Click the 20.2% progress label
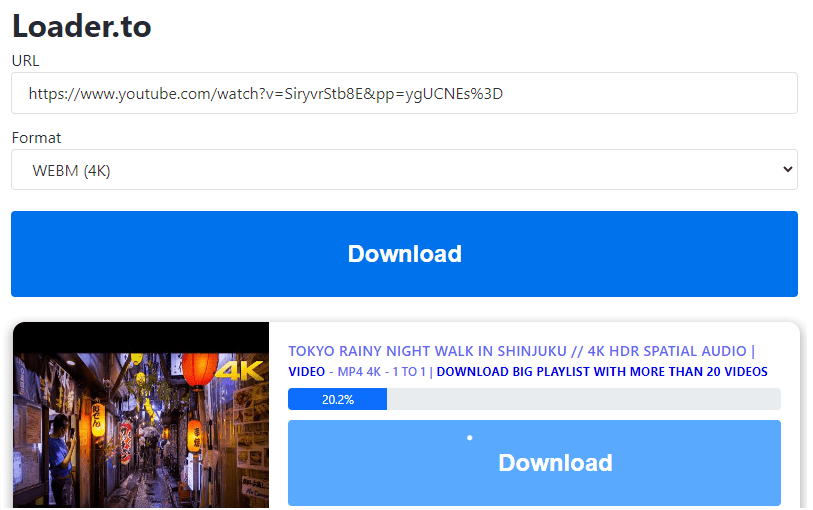 pos(337,399)
